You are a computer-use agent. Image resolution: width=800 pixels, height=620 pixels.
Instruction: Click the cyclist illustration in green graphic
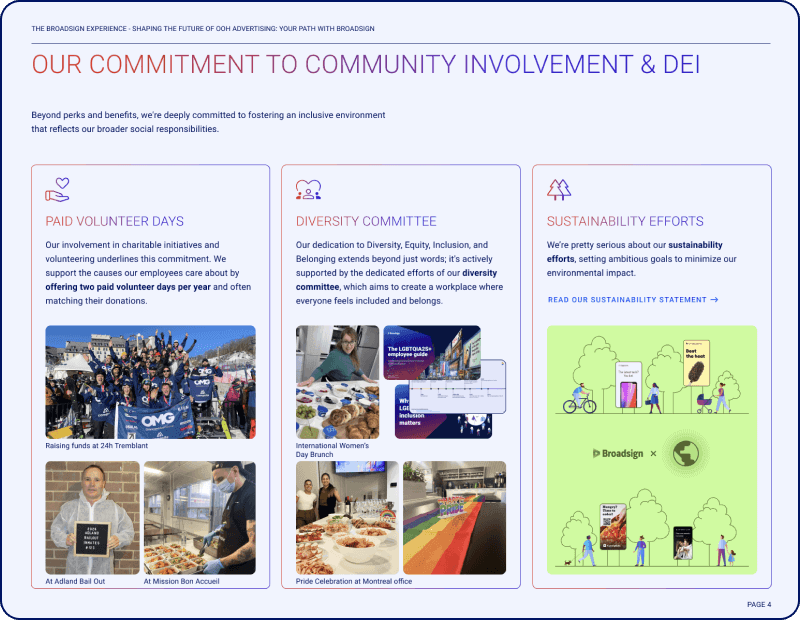click(x=579, y=397)
